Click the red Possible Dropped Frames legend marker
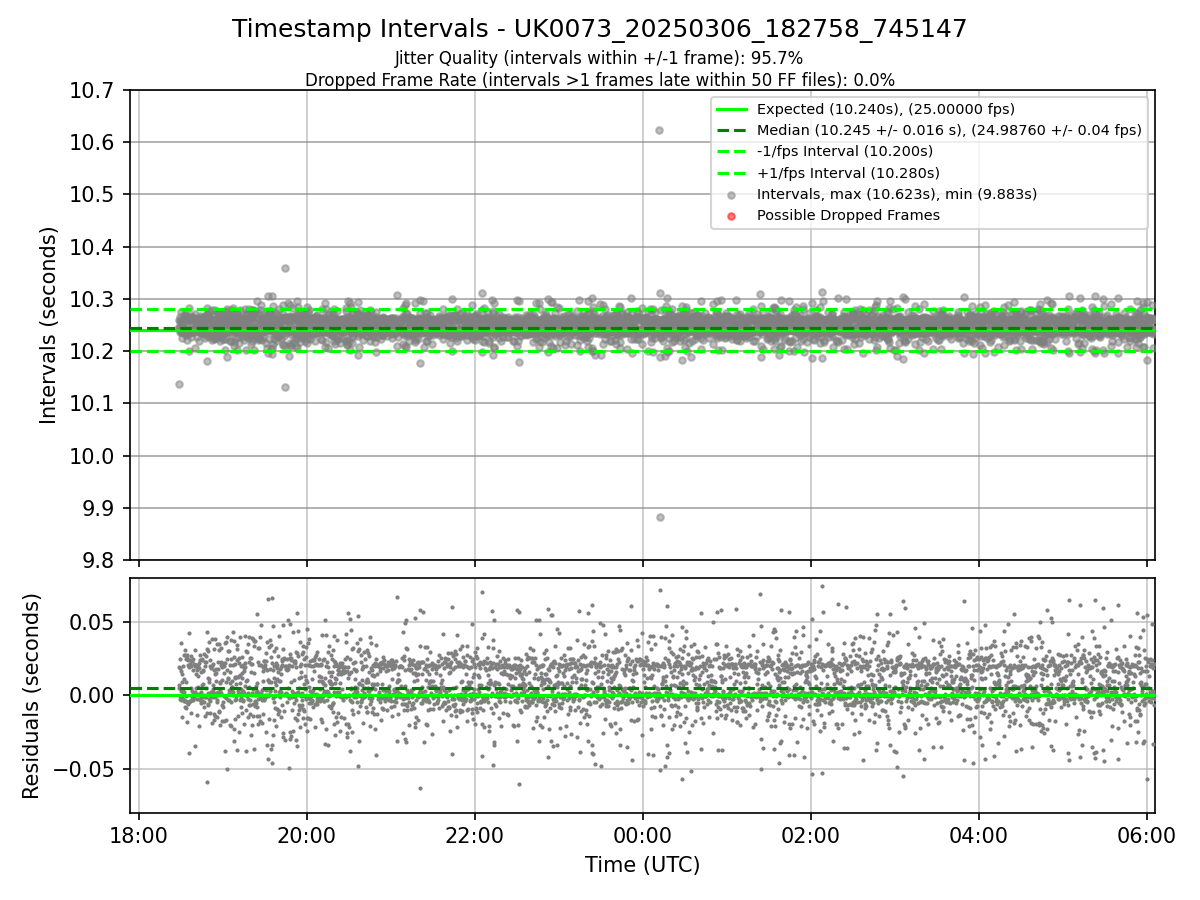This screenshot has width=1200, height=900. pos(731,216)
